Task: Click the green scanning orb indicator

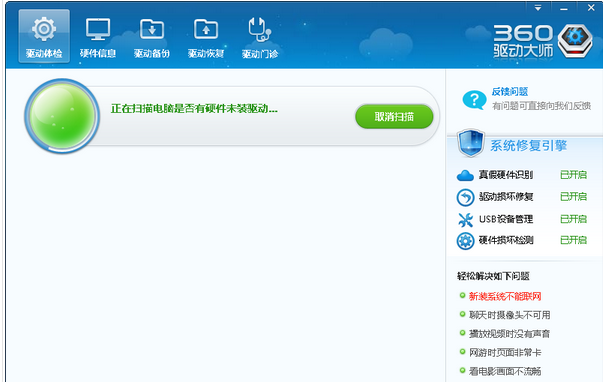Action: (62, 116)
